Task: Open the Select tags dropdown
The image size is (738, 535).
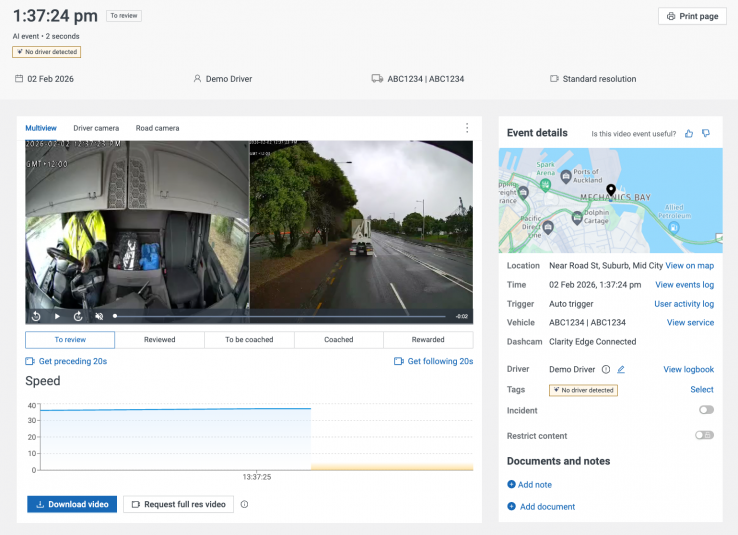Action: [x=702, y=390]
